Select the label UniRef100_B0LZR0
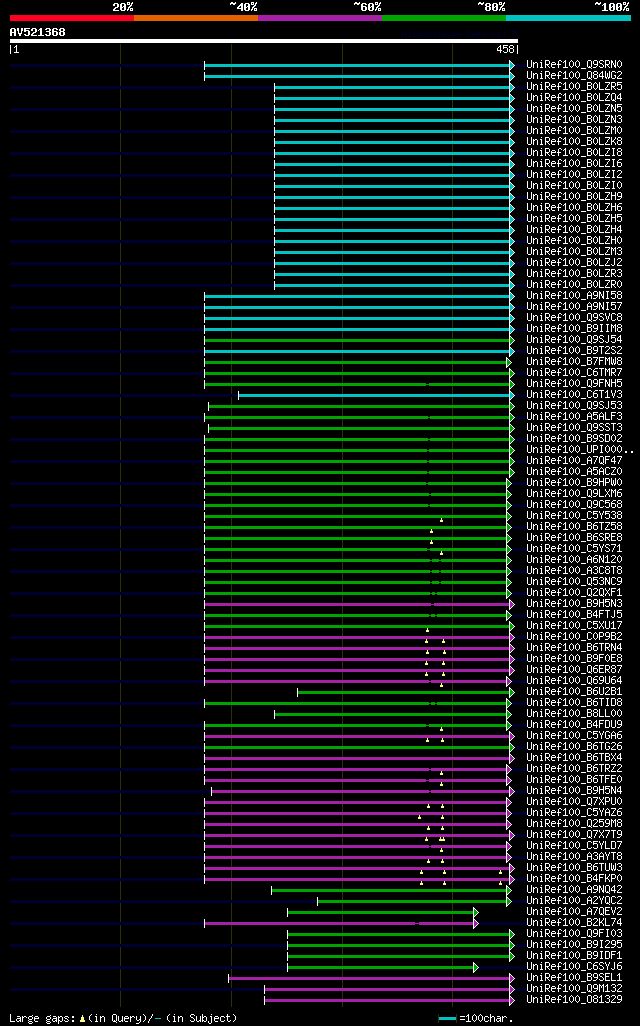The width and height of the screenshot is (640, 1026). [575, 285]
